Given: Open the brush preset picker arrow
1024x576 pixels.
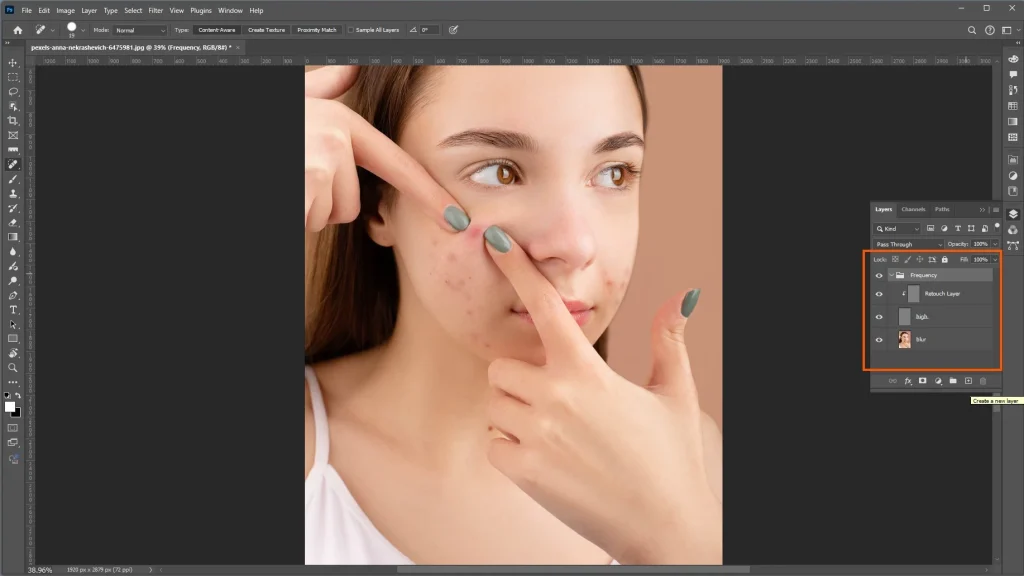Looking at the screenshot, I should (x=83, y=30).
